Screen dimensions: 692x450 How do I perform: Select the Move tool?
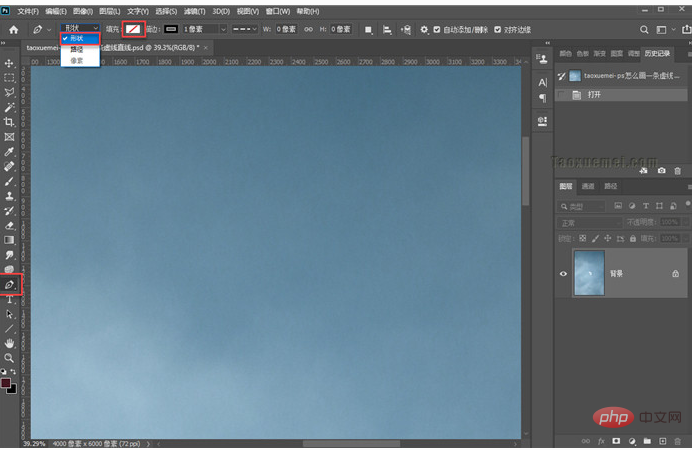tap(10, 64)
